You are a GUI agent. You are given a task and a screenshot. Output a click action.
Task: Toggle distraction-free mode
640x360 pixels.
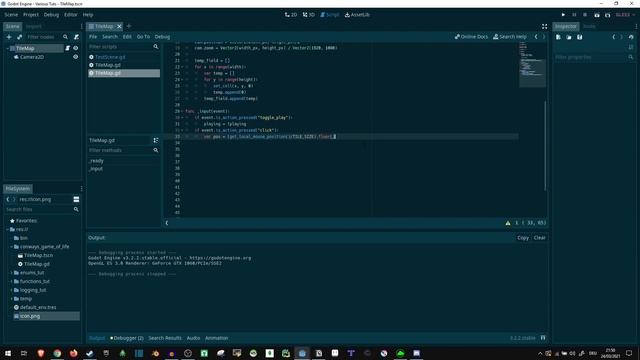coord(544,27)
